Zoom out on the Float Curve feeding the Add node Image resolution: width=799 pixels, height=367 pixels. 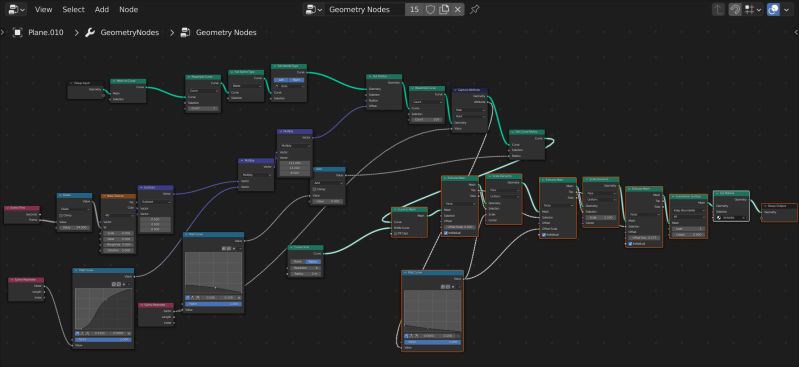[229, 248]
